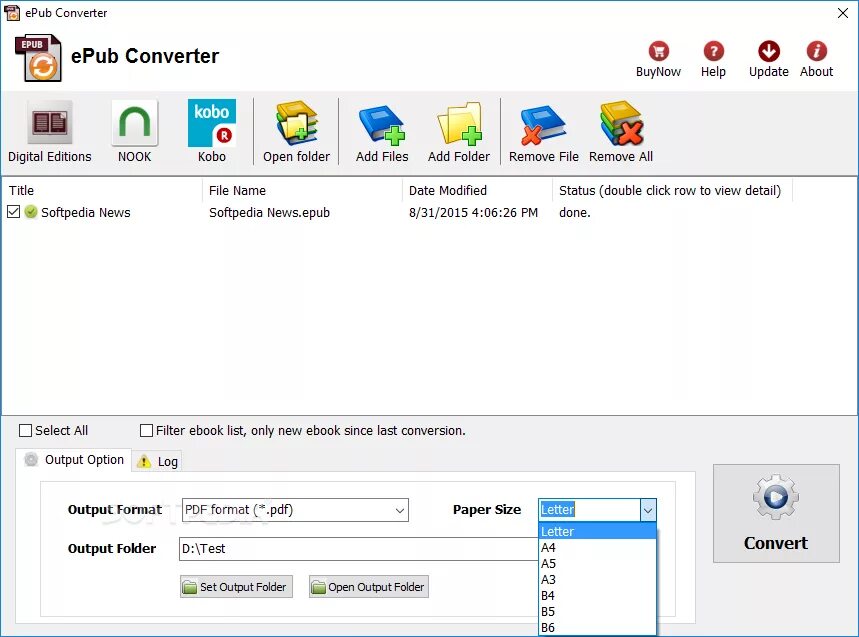859x637 pixels.
Task: Uncheck the Softpedia News row checkbox
Action: [x=14, y=211]
